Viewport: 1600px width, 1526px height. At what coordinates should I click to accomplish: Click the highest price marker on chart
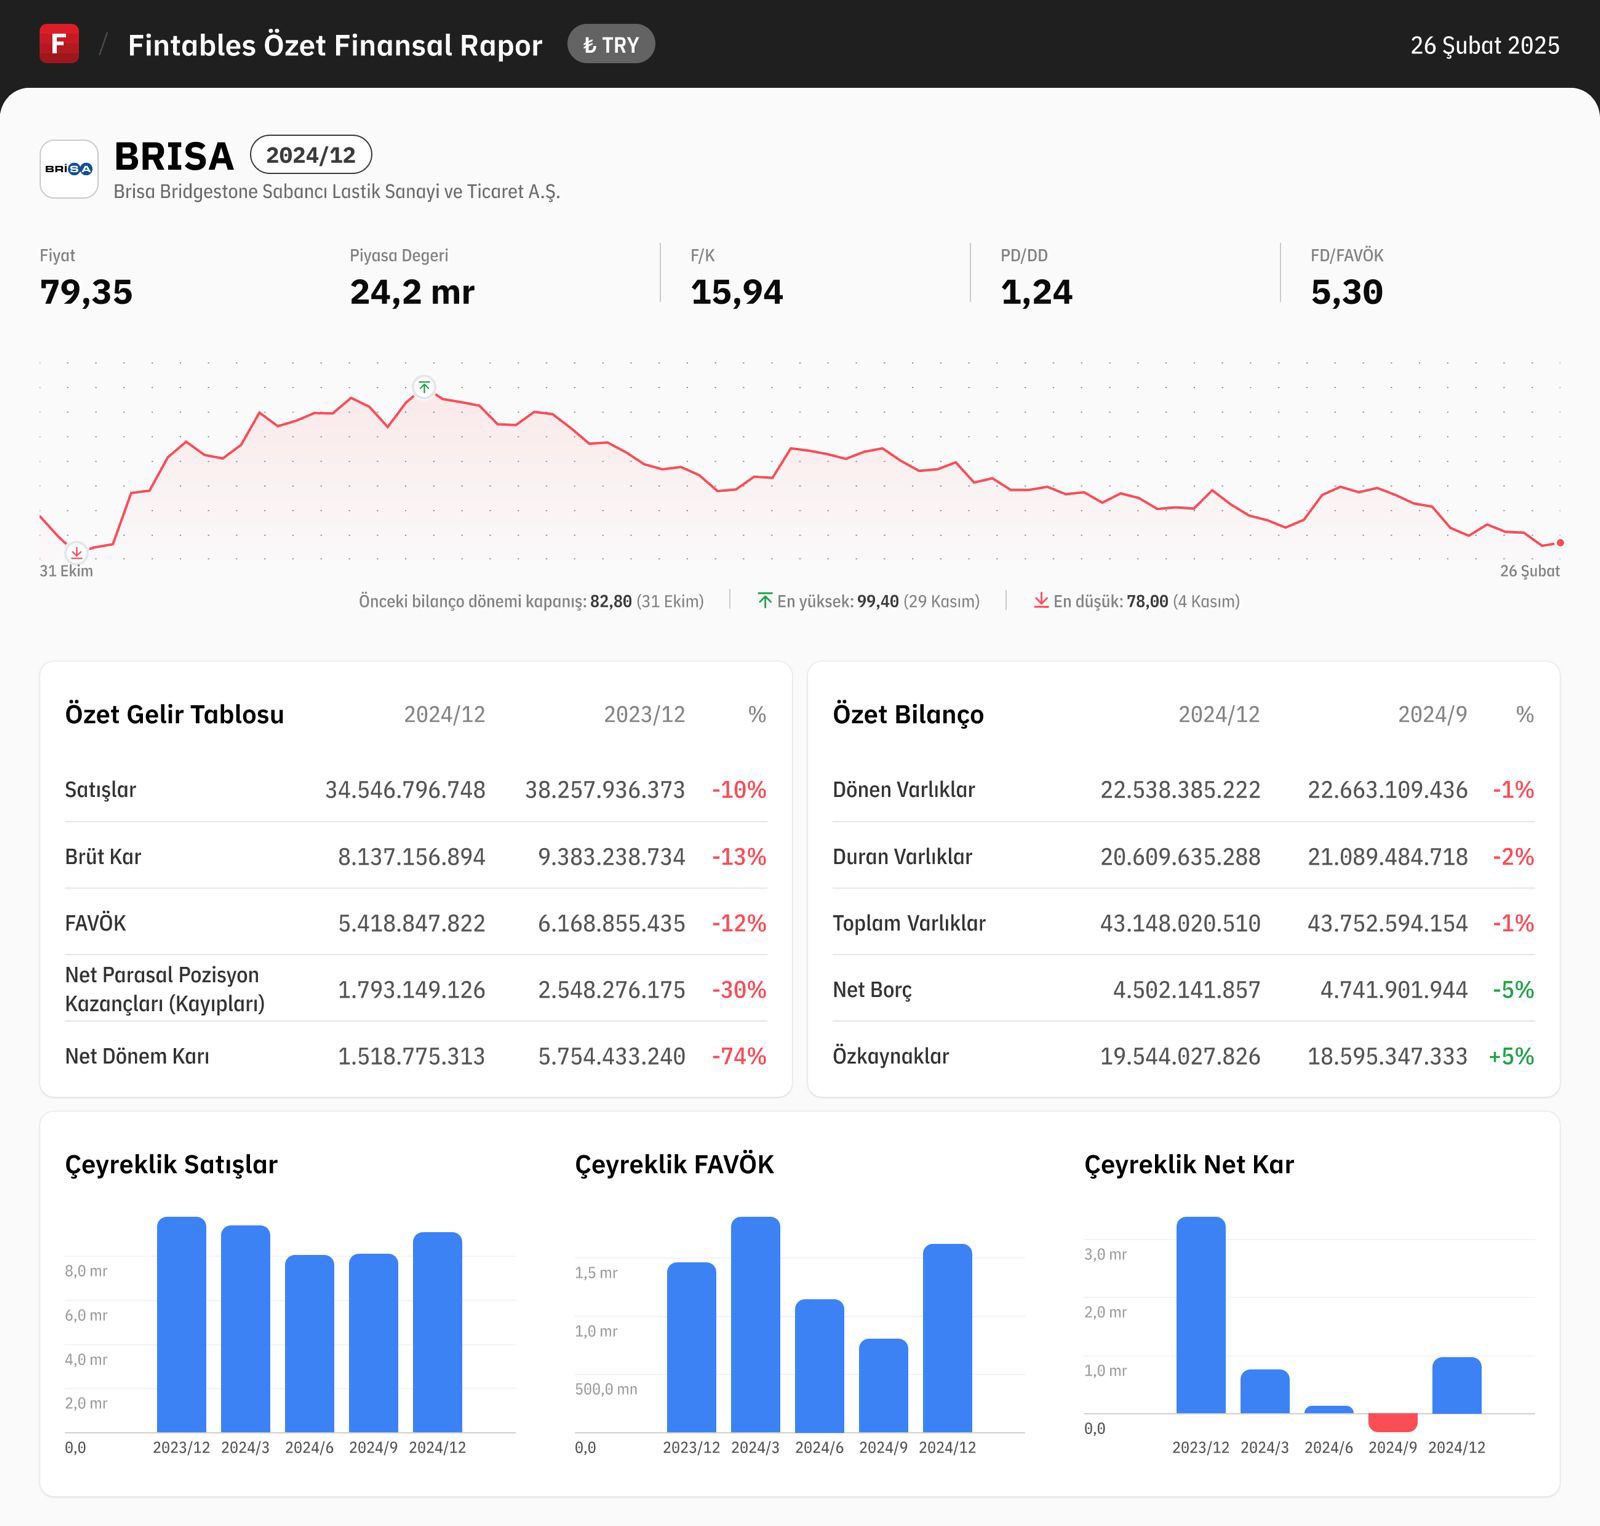point(424,387)
